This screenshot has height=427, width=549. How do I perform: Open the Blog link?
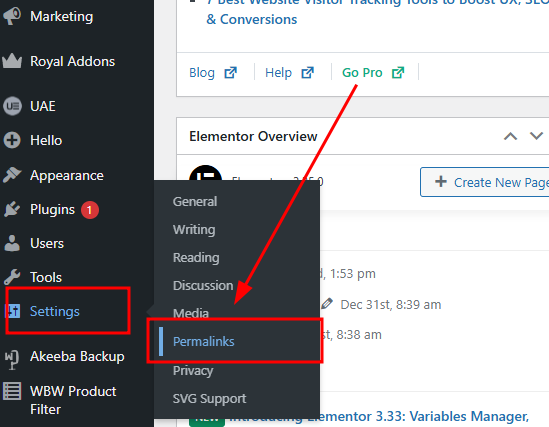[202, 72]
